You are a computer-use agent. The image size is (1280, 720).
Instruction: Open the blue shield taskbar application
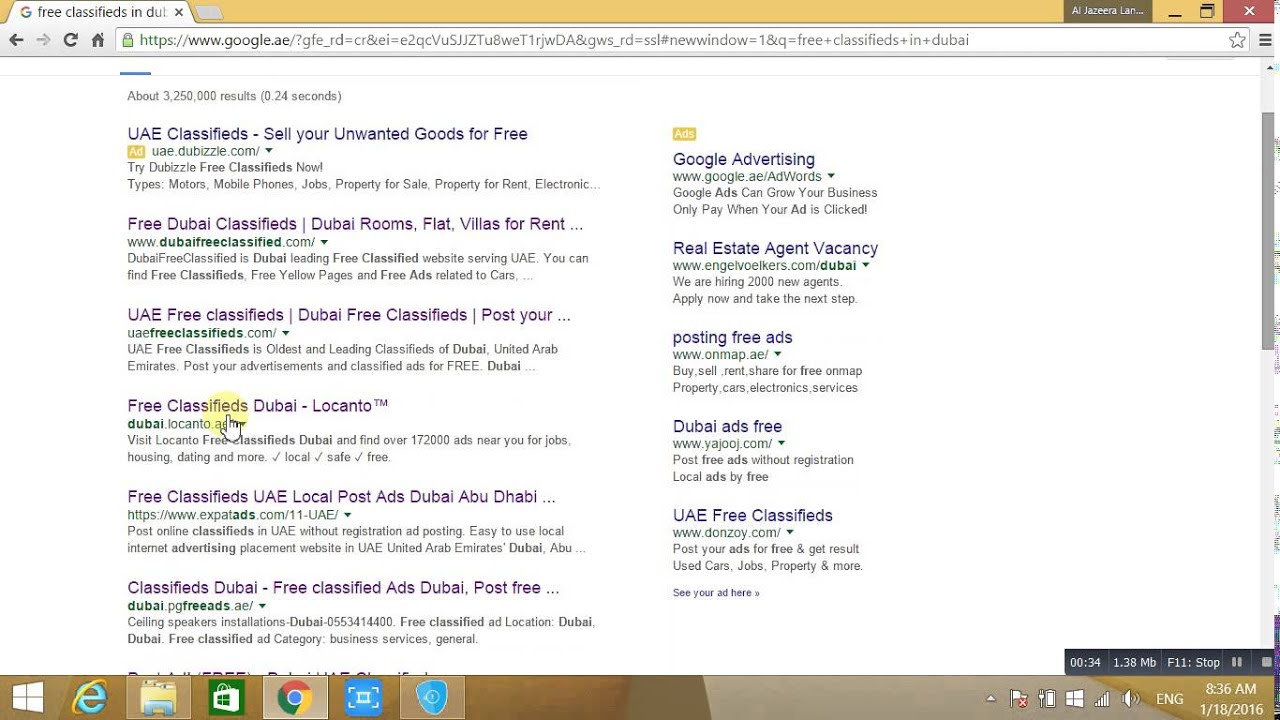click(432, 697)
